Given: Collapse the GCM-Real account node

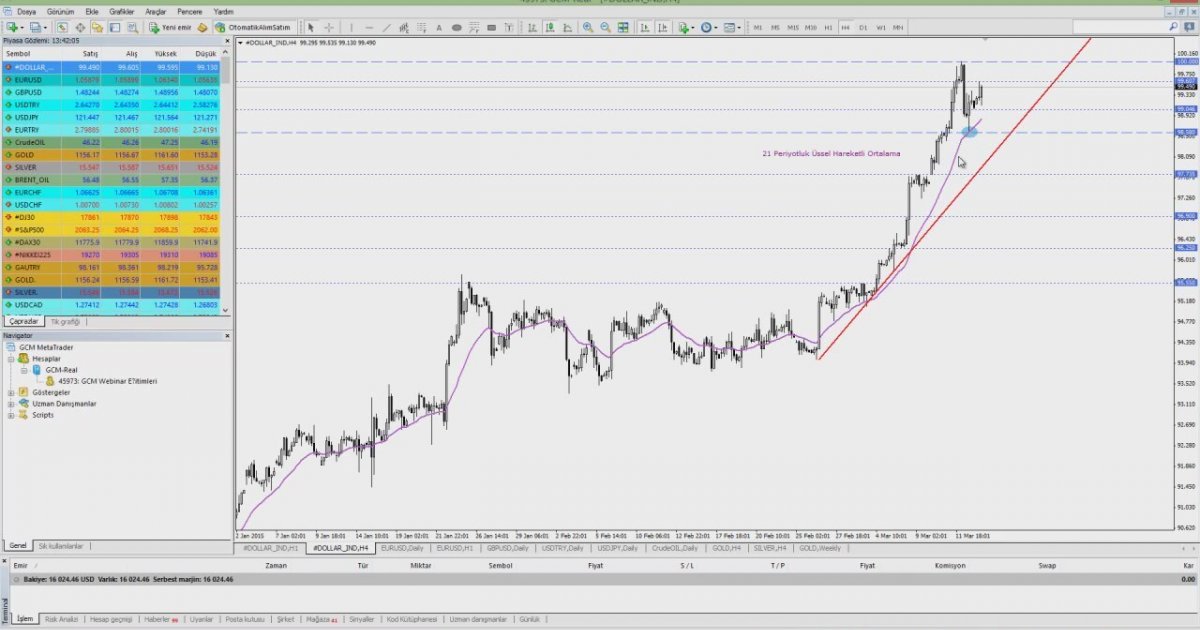Looking at the screenshot, I should [24, 369].
